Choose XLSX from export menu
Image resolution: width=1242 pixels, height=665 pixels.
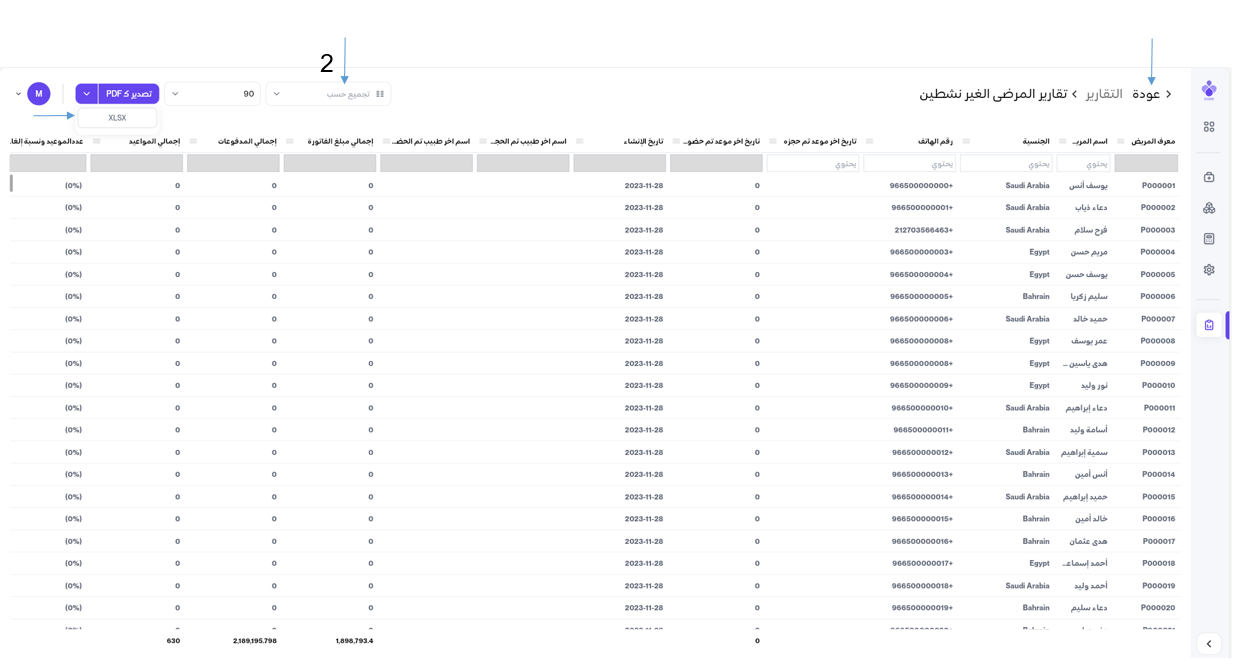[117, 118]
